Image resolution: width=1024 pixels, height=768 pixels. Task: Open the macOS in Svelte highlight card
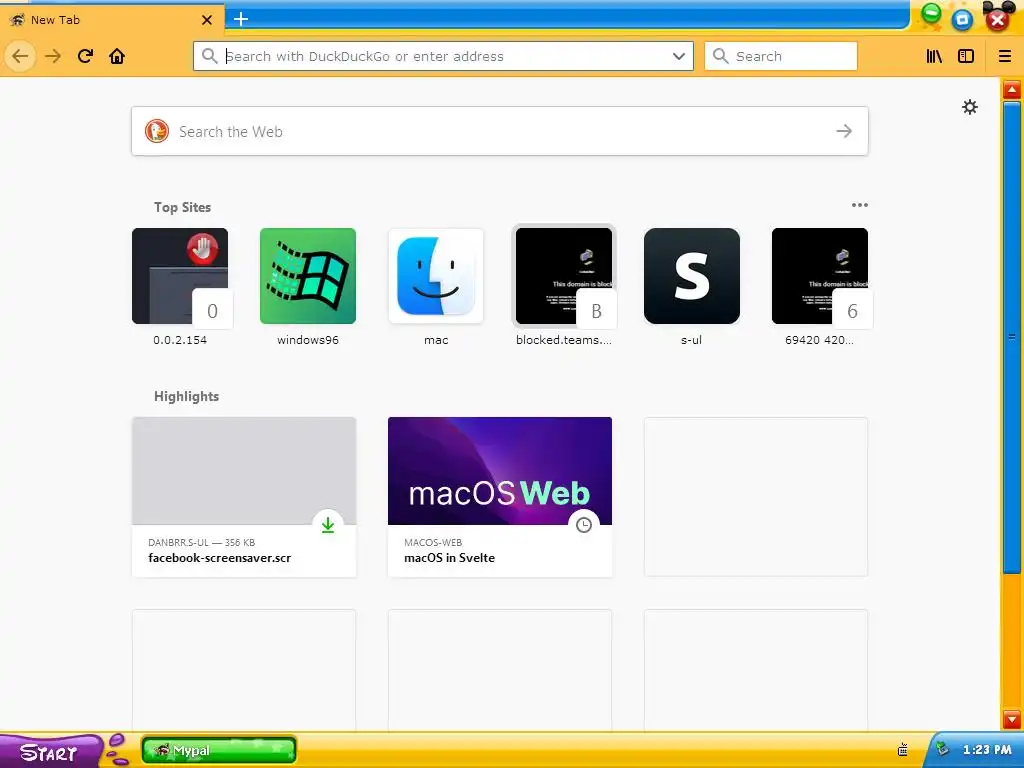[500, 497]
